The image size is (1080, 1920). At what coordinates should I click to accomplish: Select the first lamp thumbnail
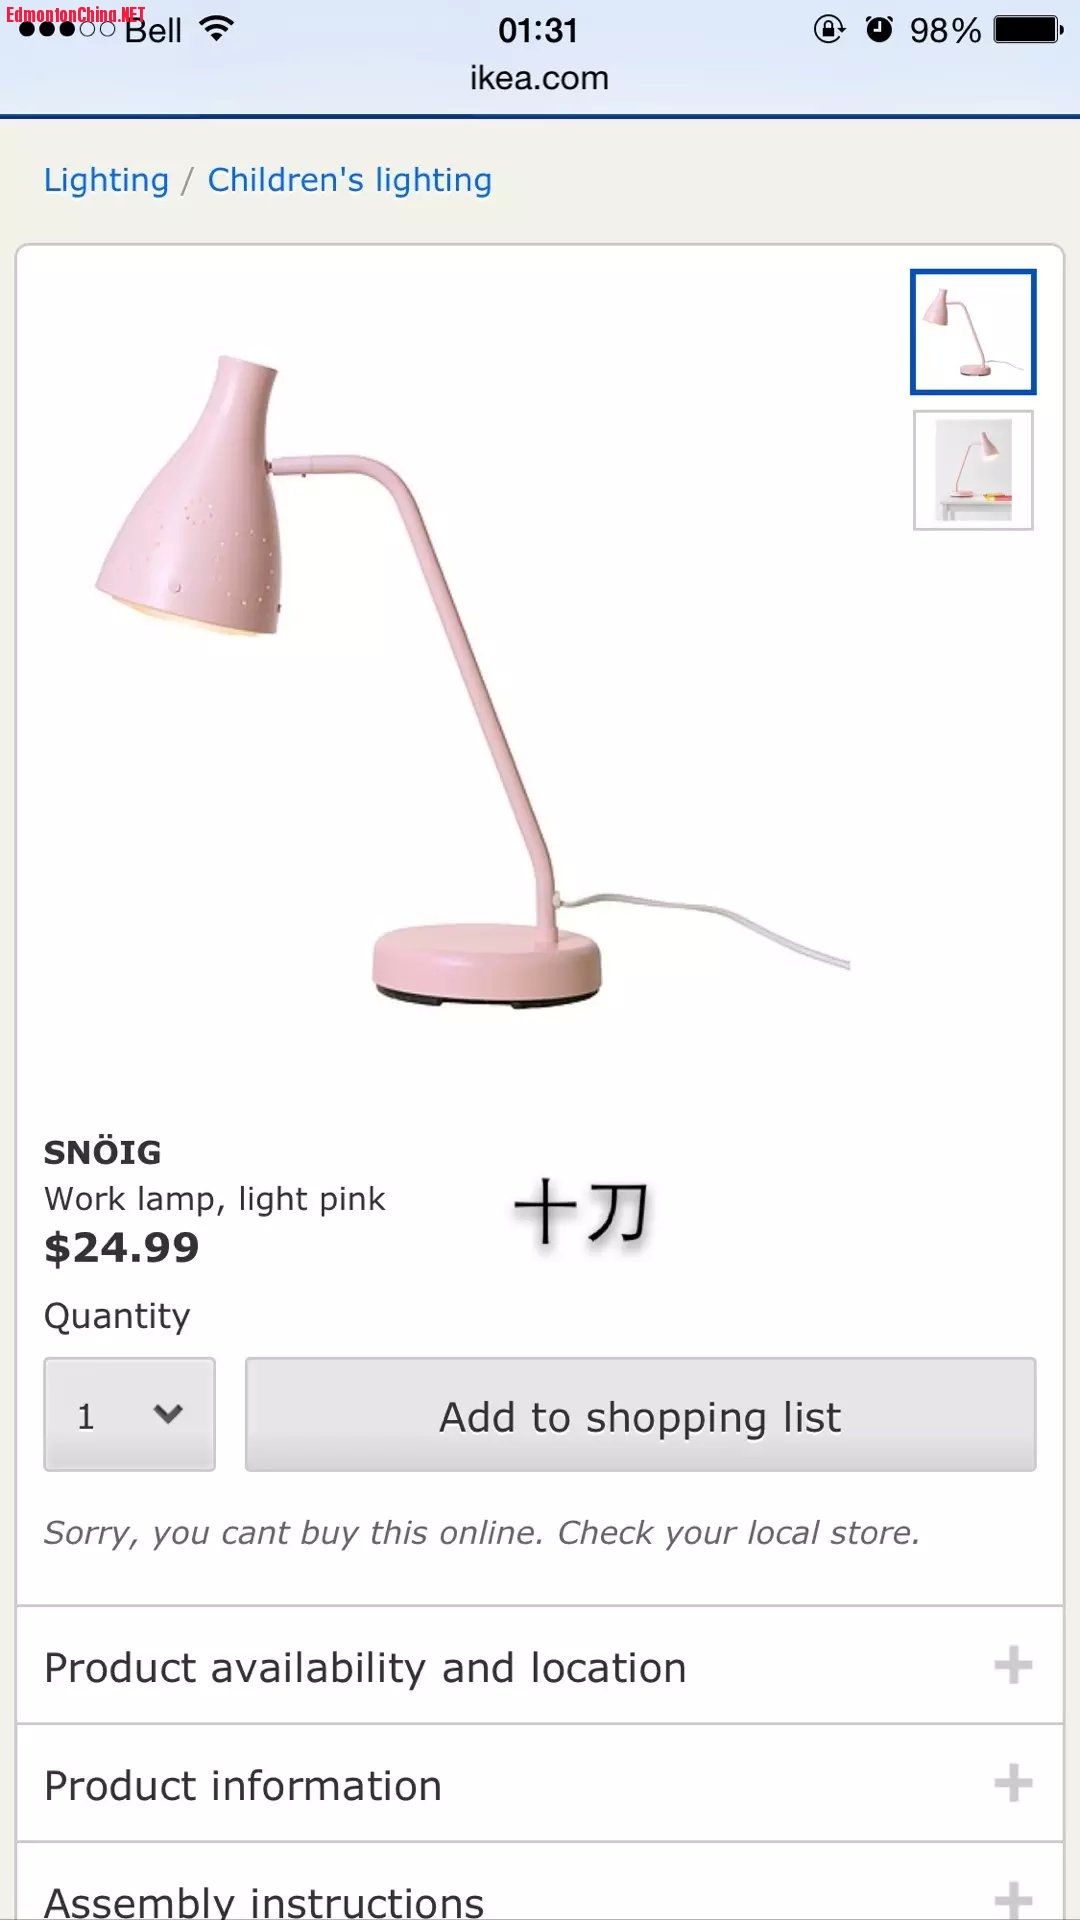tap(973, 332)
